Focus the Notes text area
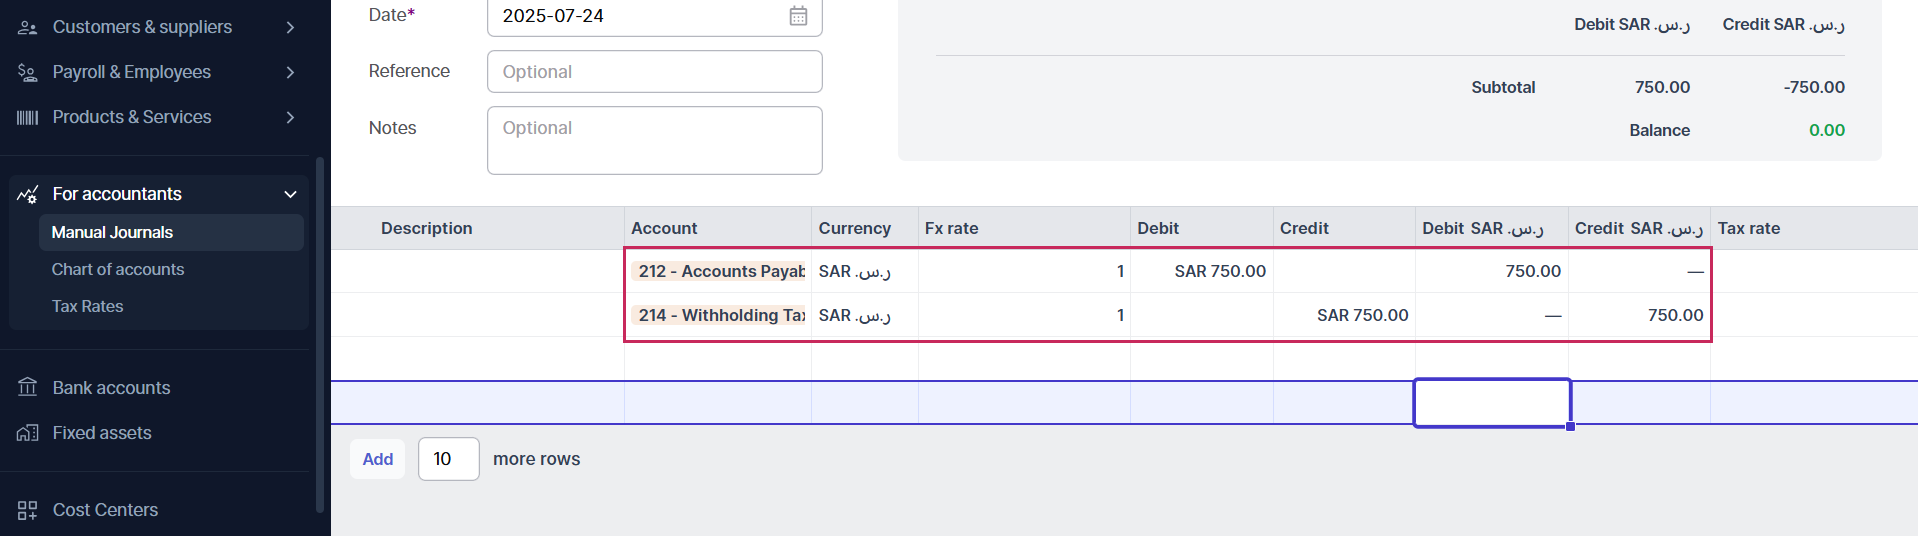This screenshot has width=1918, height=536. point(654,140)
